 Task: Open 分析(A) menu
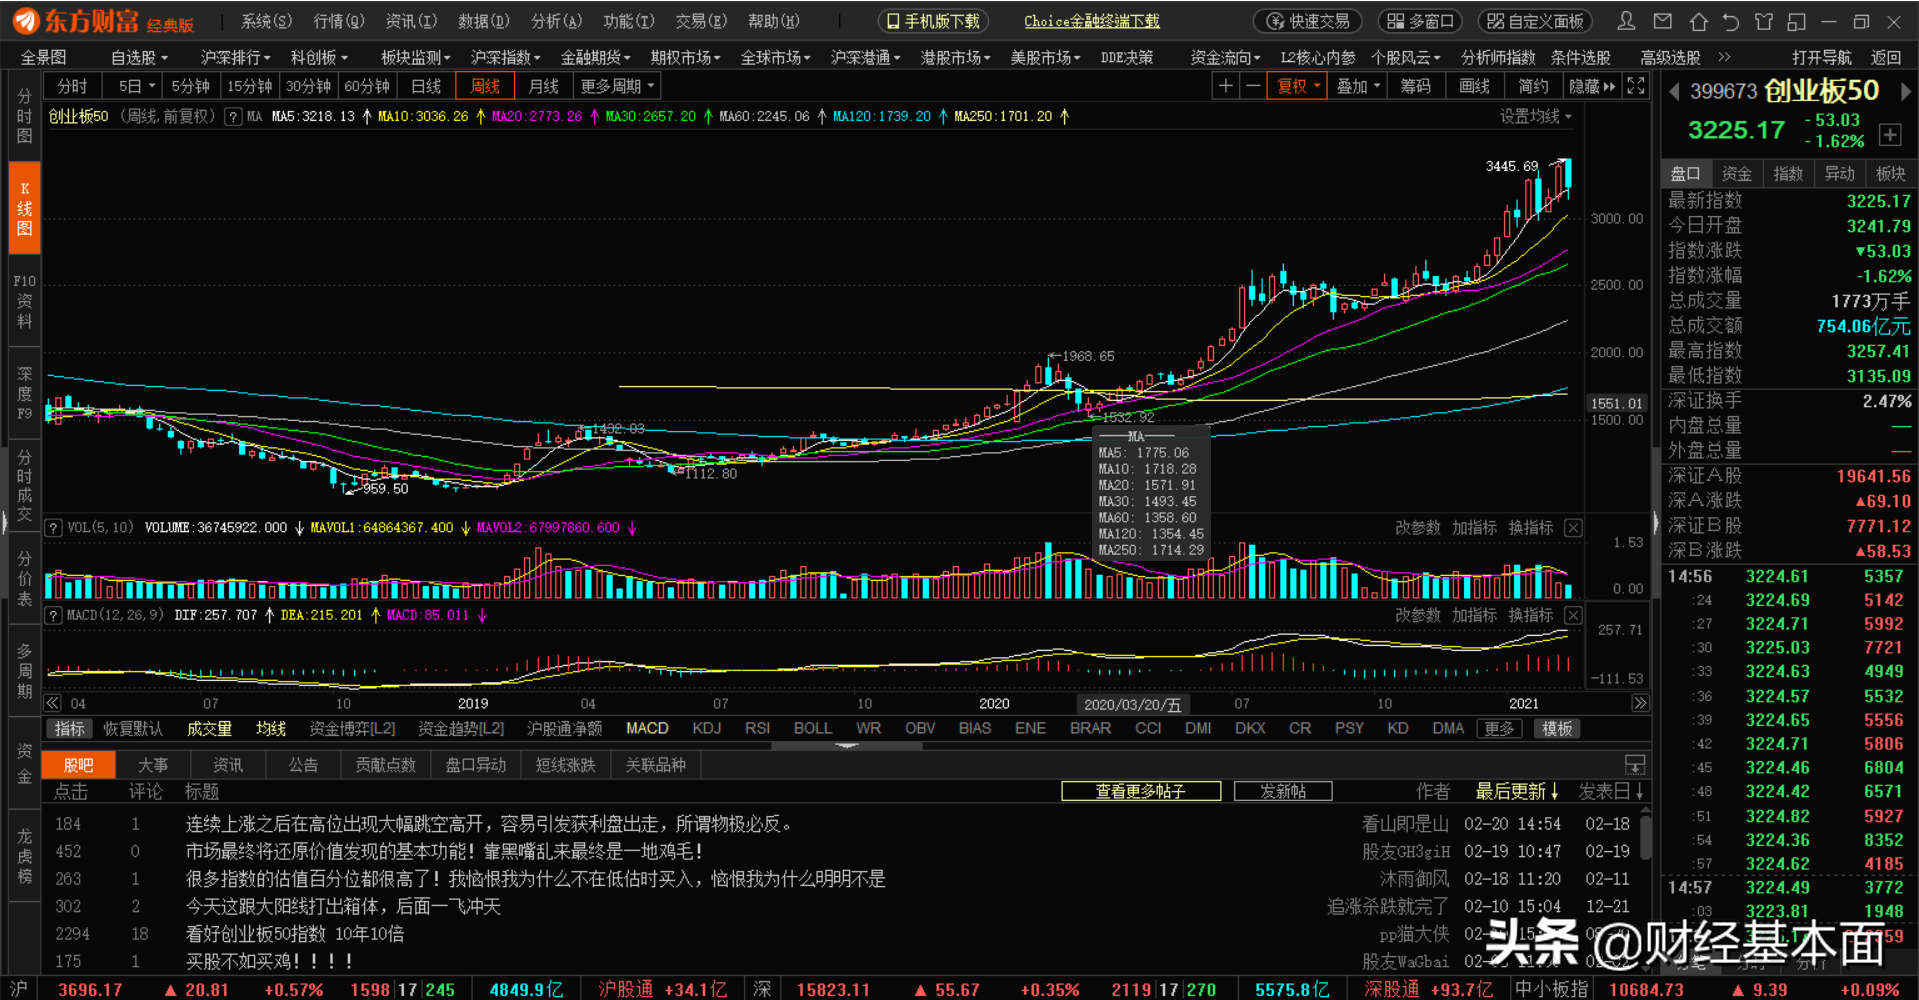tap(556, 21)
